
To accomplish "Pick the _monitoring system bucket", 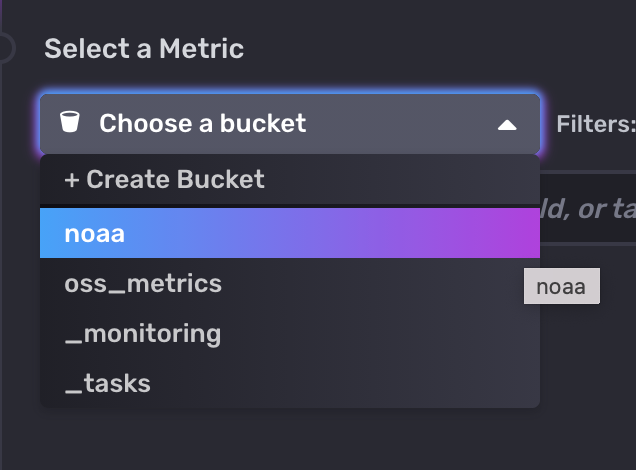I will 142,333.
